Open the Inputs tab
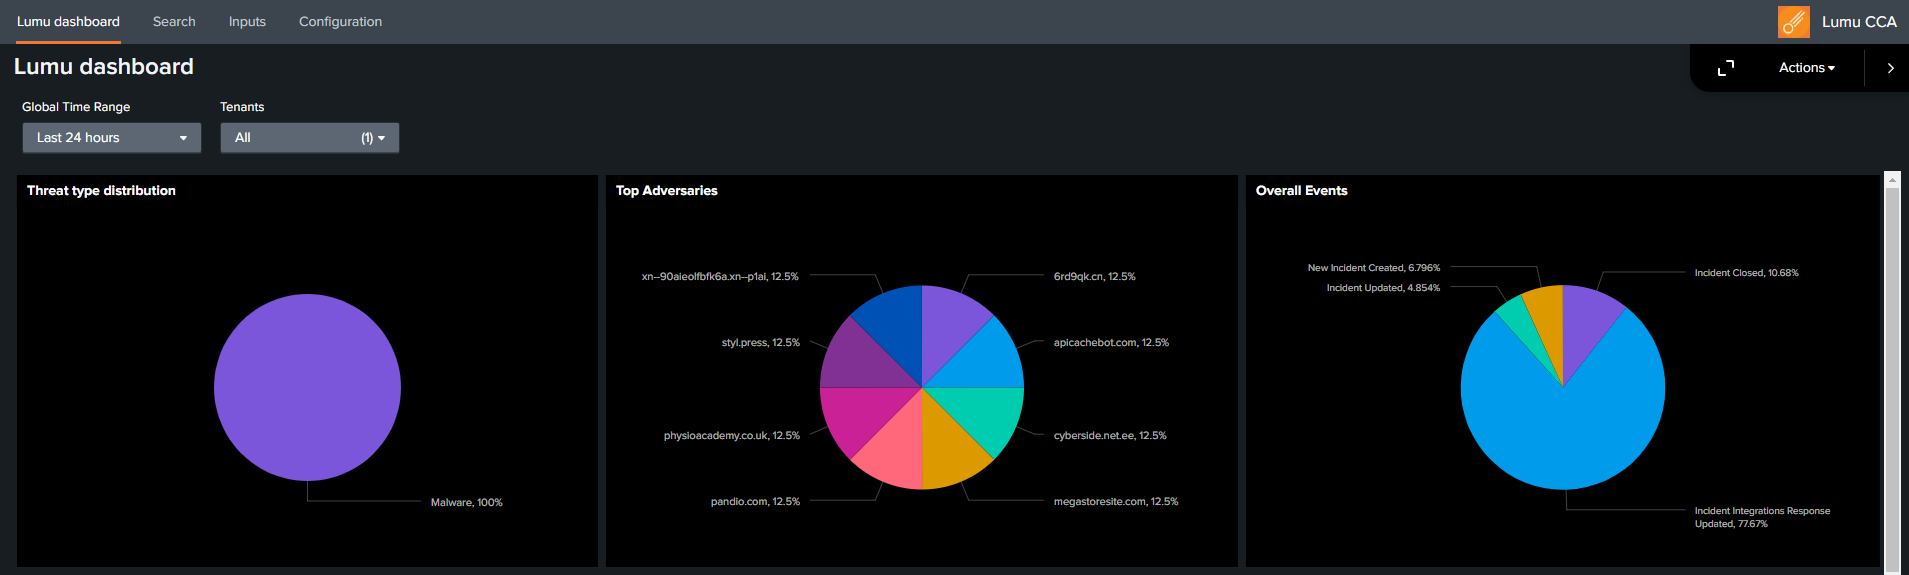The width and height of the screenshot is (1909, 575). tap(247, 22)
